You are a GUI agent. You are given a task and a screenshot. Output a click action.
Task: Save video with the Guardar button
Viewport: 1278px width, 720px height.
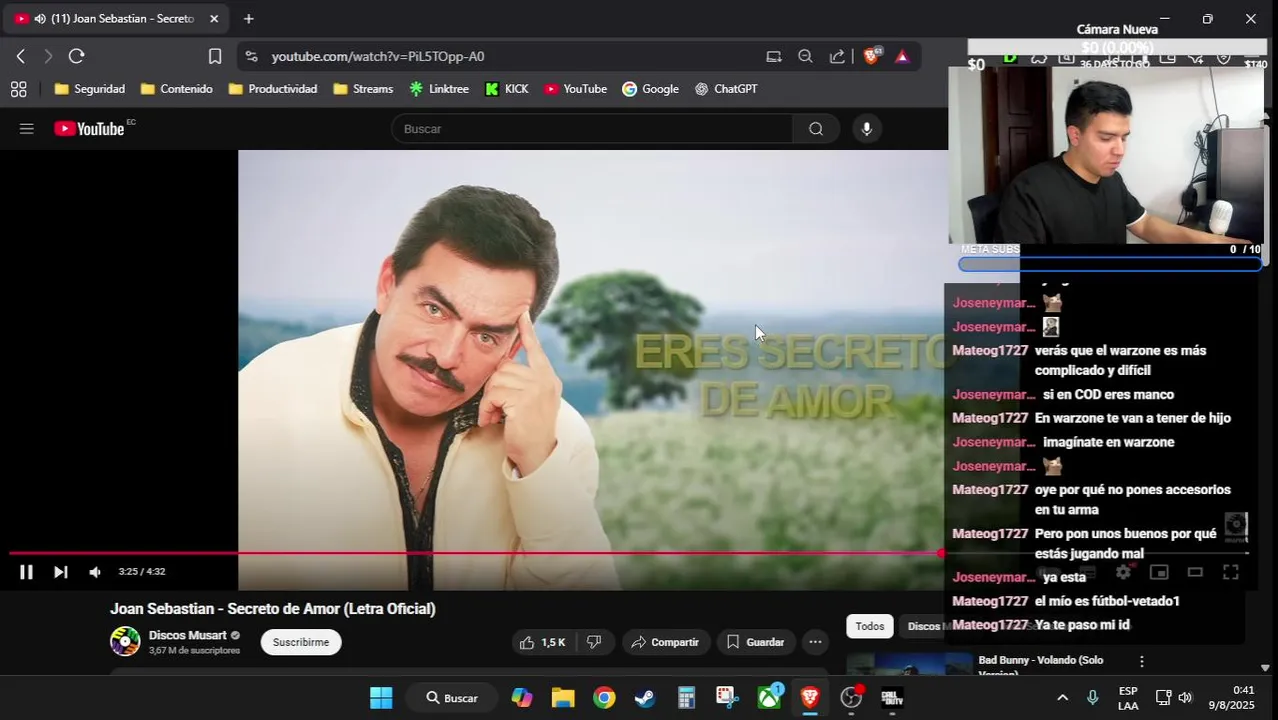[756, 642]
